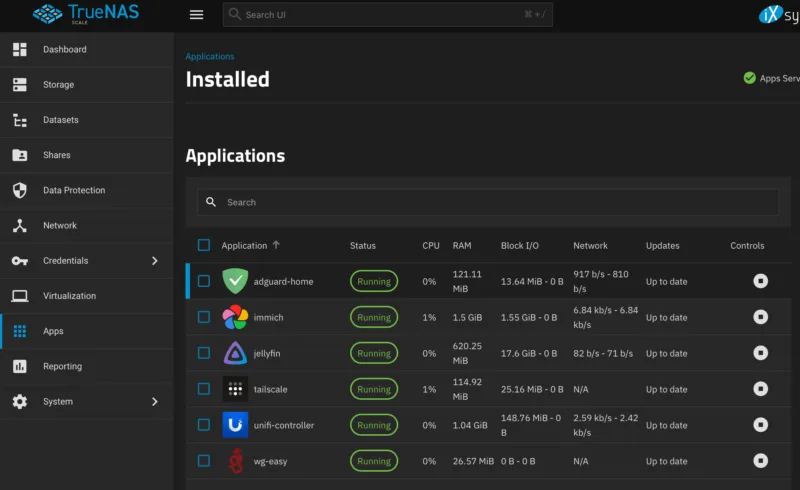Expand the System submenu chevron
The image size is (800, 490).
155,402
